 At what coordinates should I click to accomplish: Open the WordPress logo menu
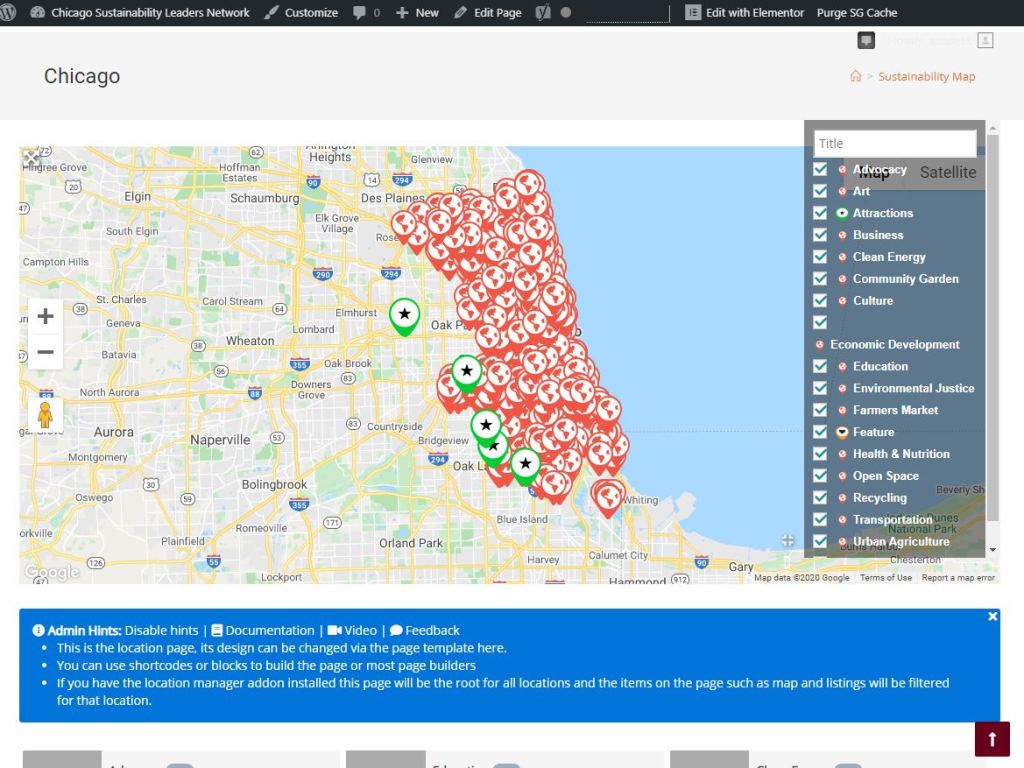click(10, 13)
